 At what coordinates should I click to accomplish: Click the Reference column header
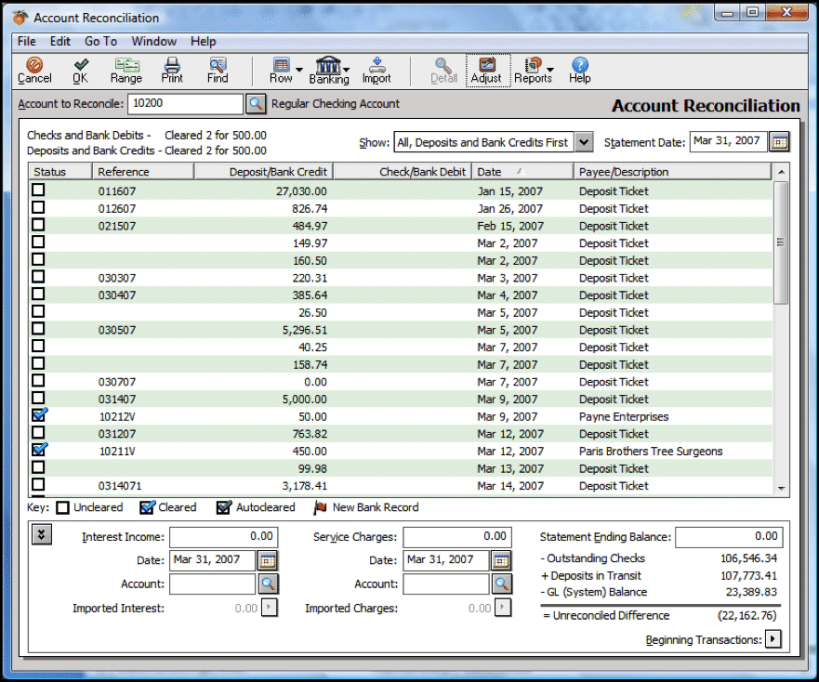click(x=143, y=172)
